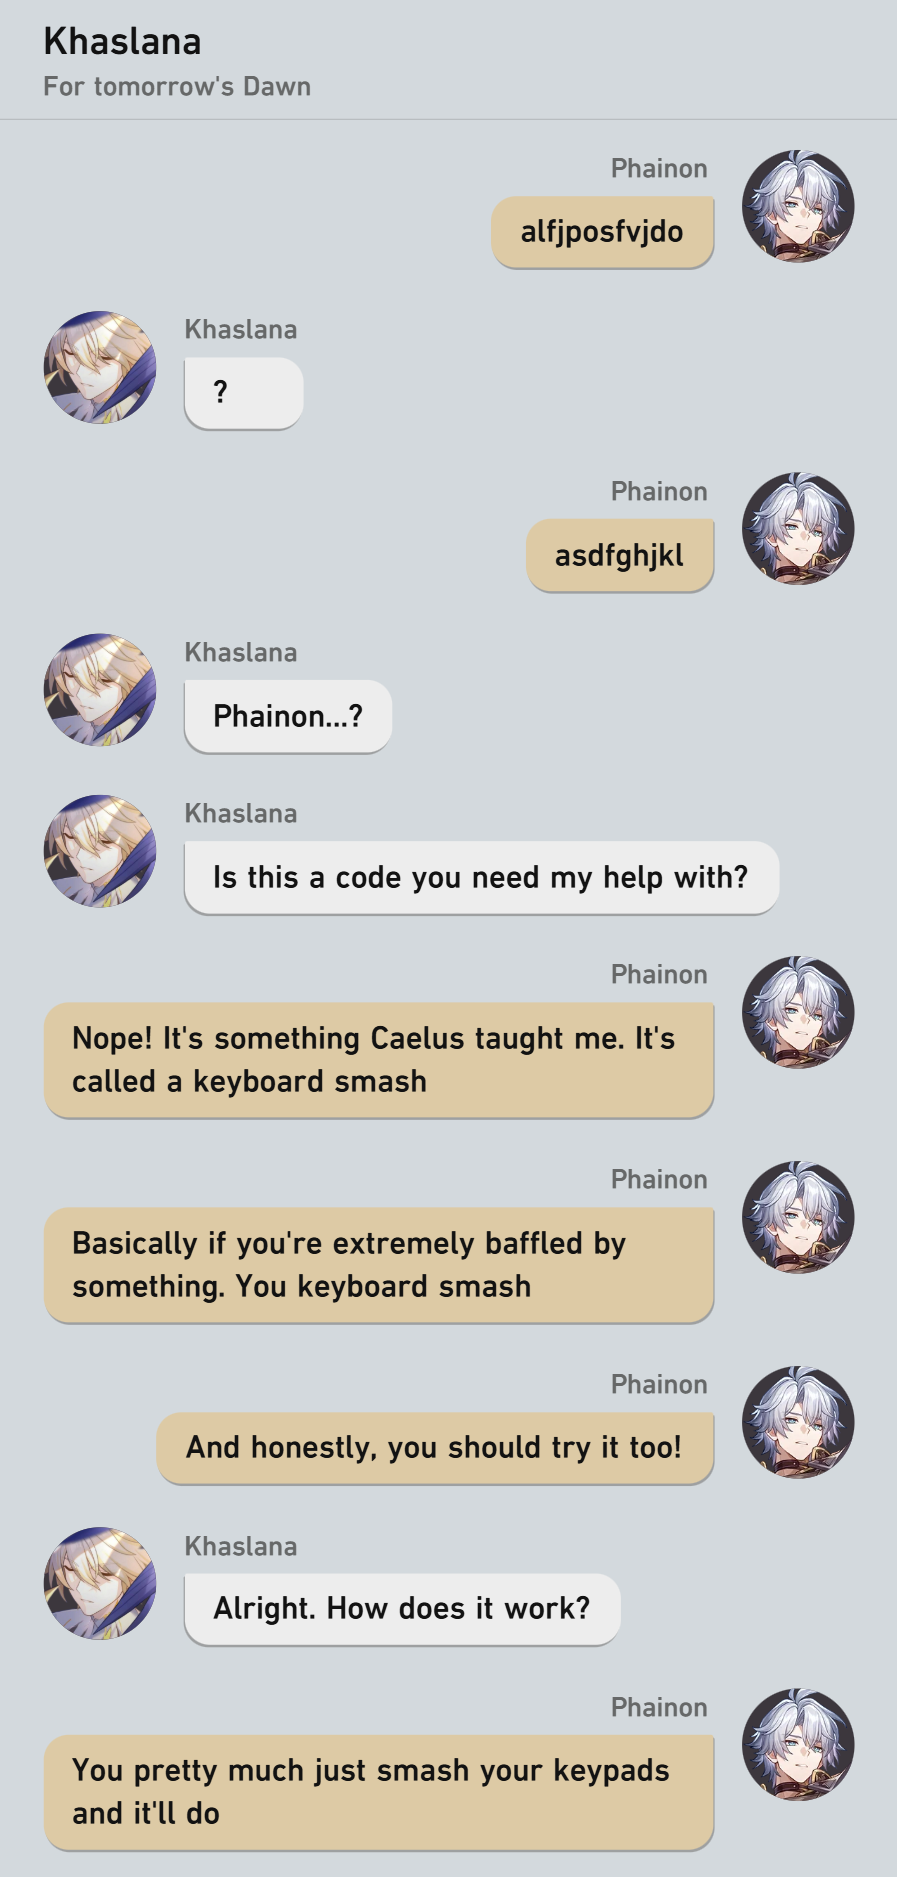Click Khaslana's avatar beside the code question message
The image size is (897, 1877).
pyautogui.click(x=100, y=851)
